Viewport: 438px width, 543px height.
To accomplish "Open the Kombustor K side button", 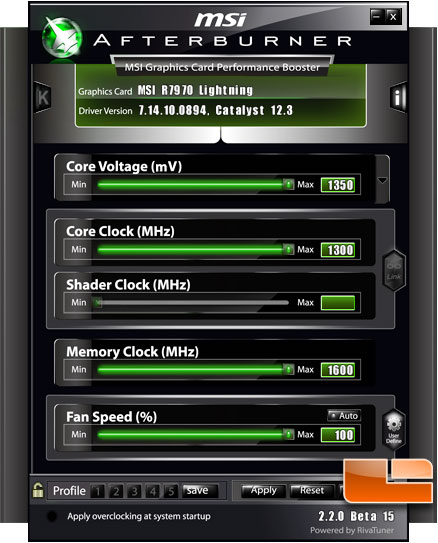I will coord(43,98).
